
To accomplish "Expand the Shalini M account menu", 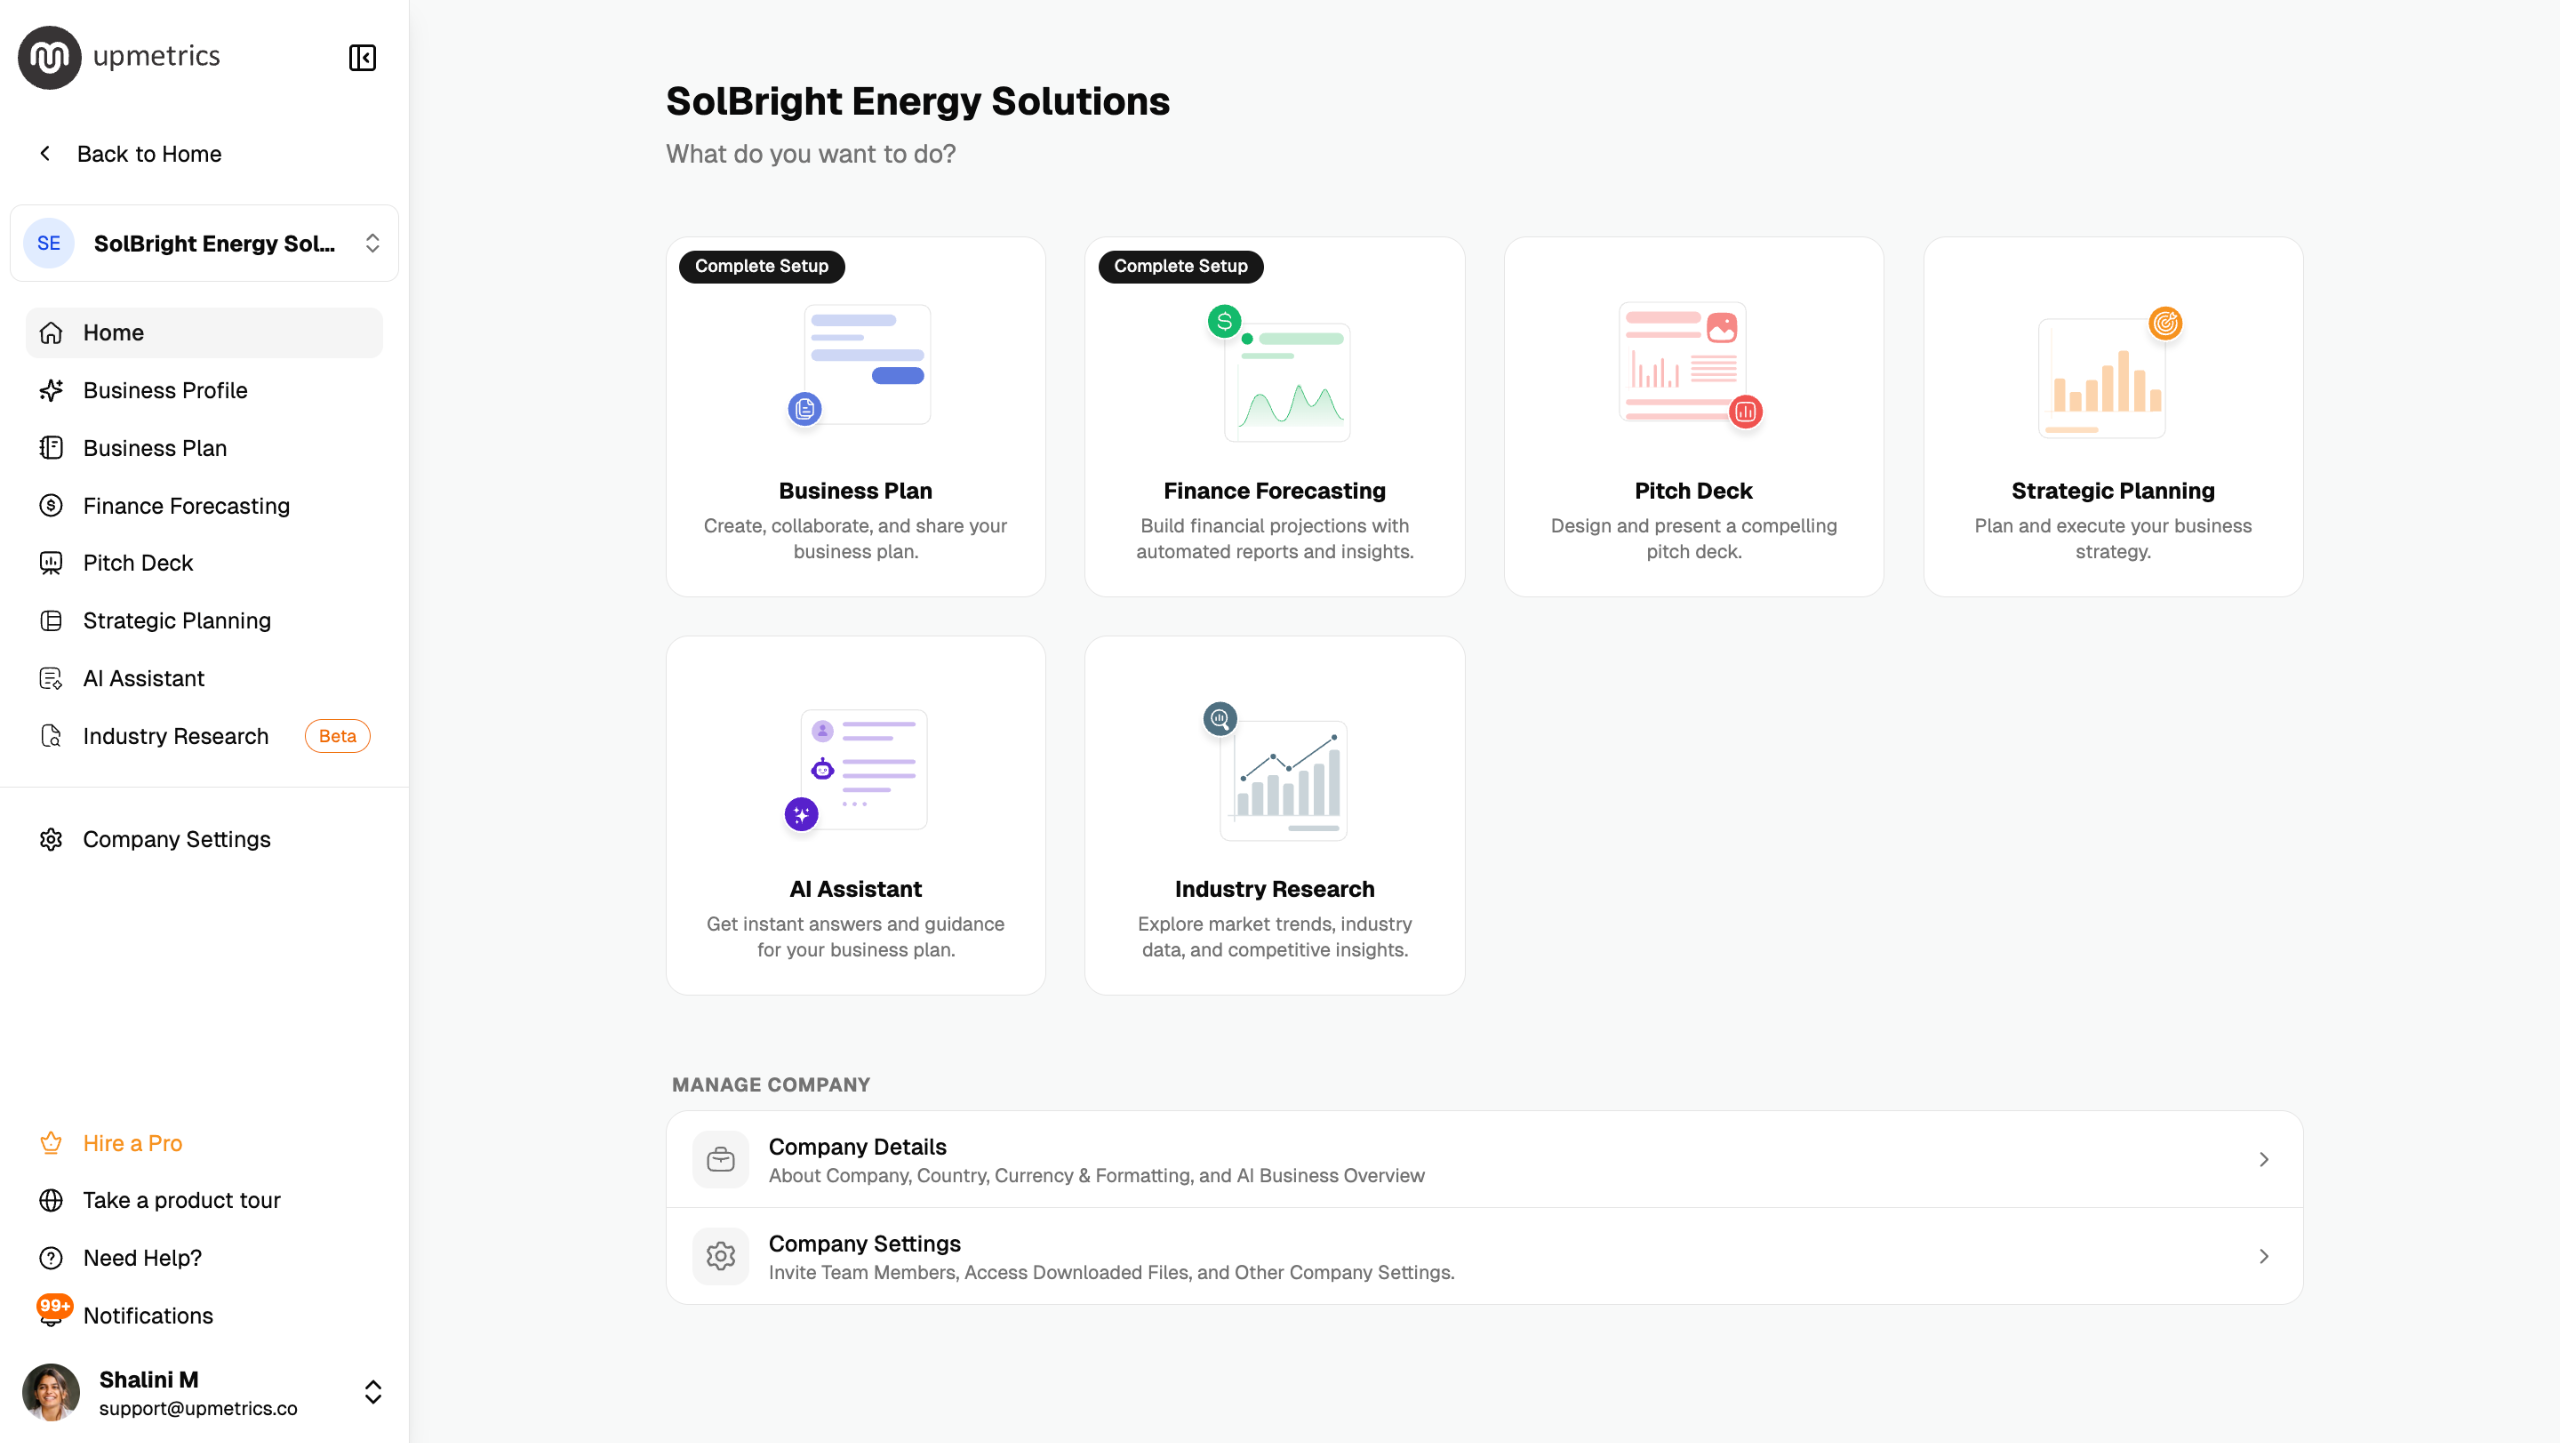I will [204, 1392].
